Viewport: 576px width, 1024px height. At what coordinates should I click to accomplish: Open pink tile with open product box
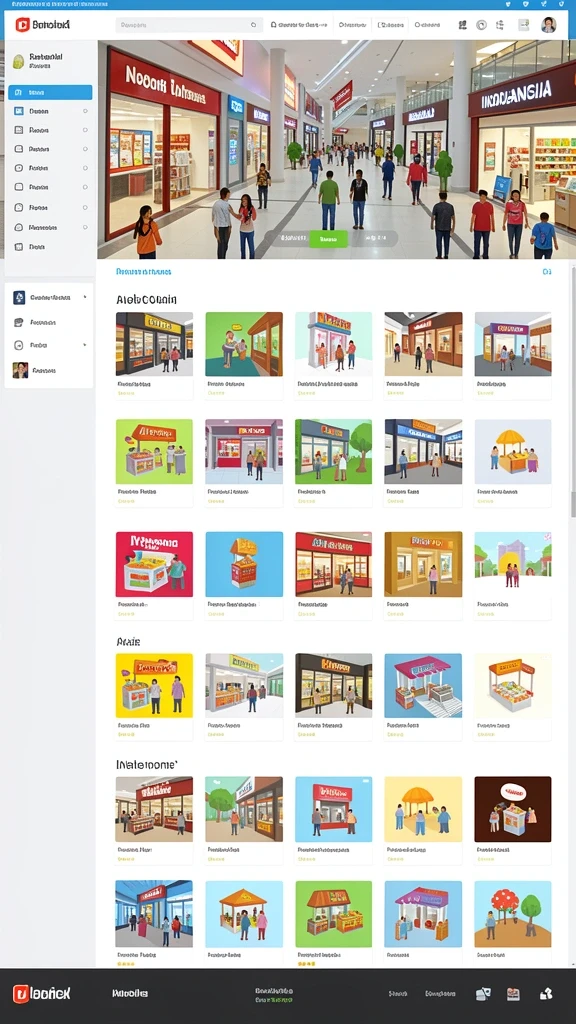click(x=154, y=564)
